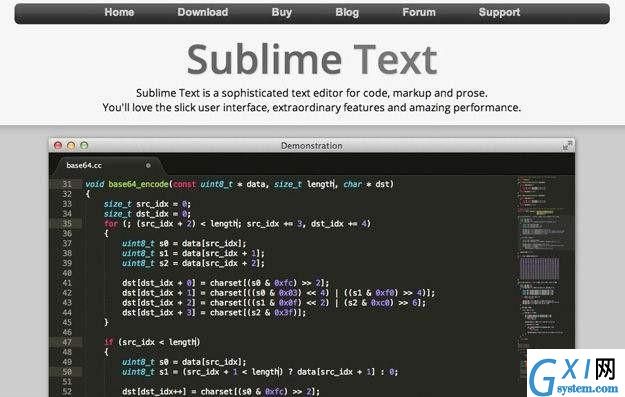Click the yellow minimize button of Demonstration window

[x=71, y=145]
